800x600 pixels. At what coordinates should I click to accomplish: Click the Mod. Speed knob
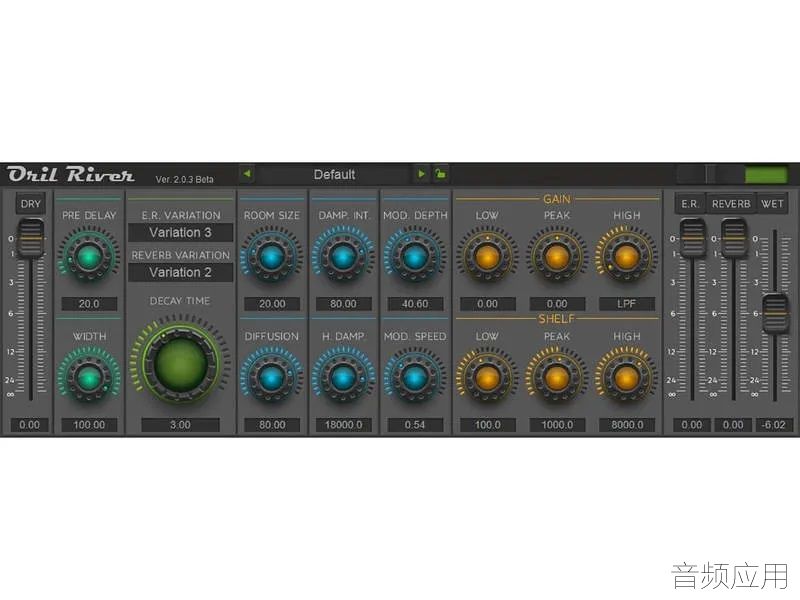[x=414, y=378]
